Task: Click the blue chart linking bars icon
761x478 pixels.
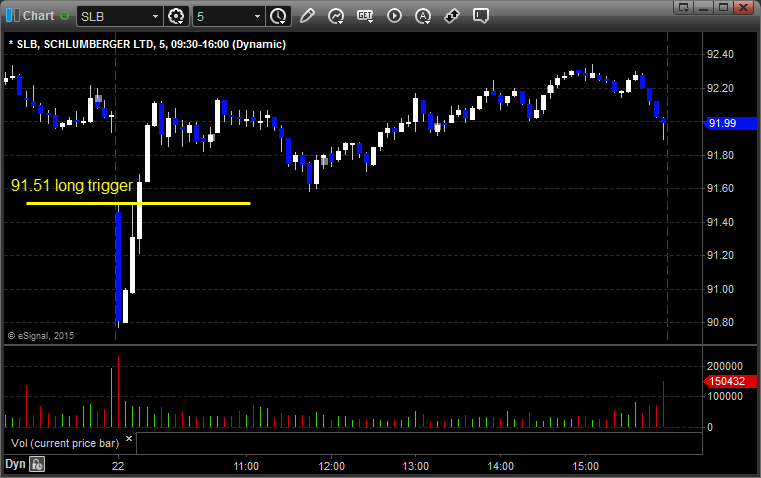Action: [x=13, y=16]
